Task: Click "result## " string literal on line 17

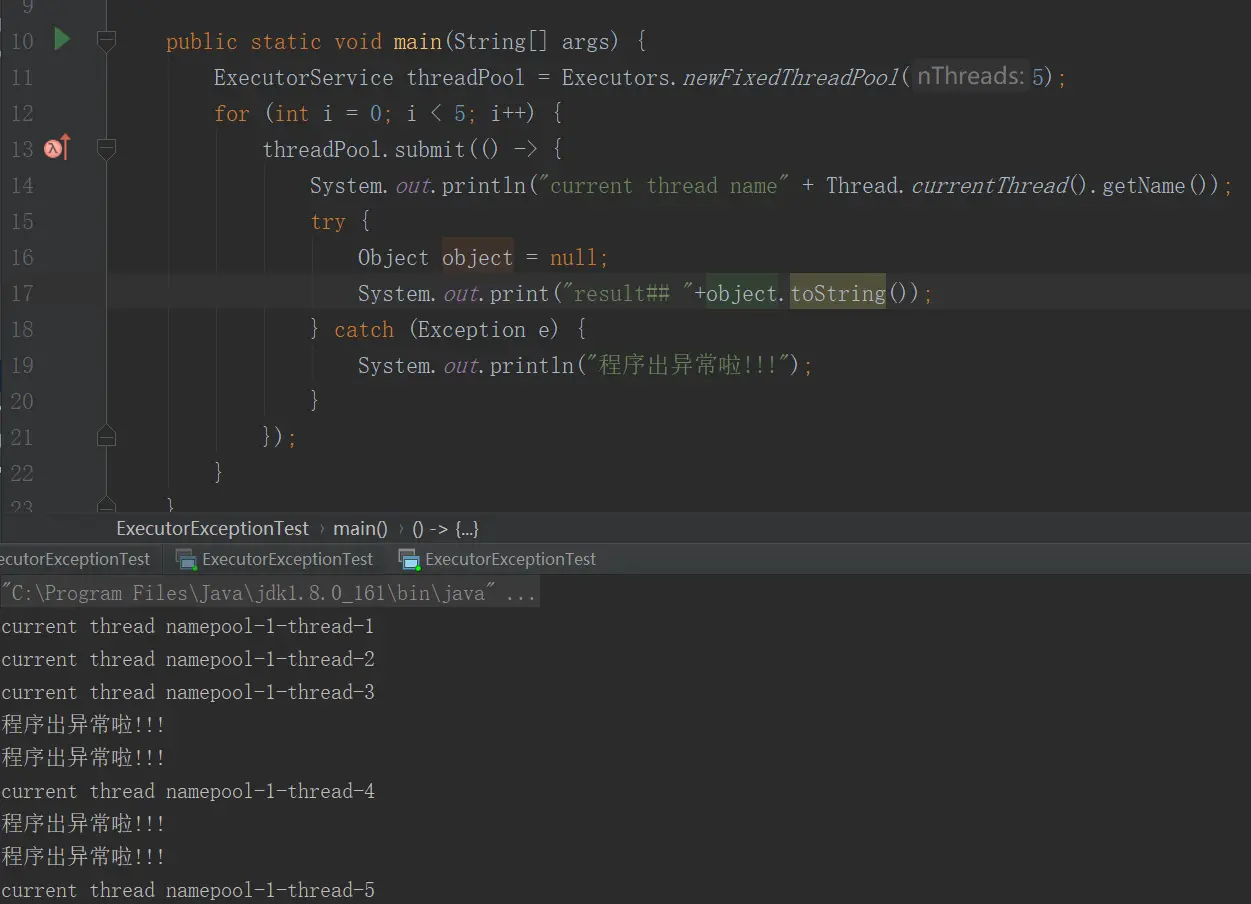Action: pyautogui.click(x=627, y=293)
